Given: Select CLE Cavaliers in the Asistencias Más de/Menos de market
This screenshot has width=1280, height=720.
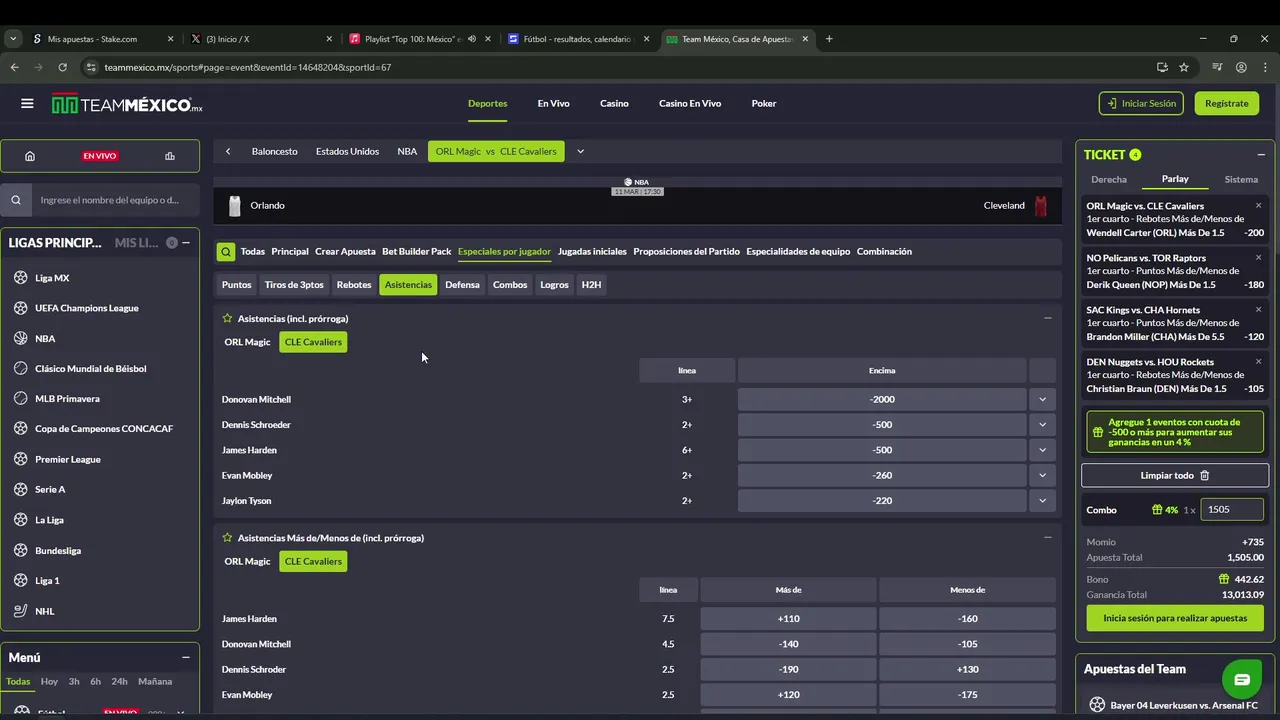Looking at the screenshot, I should click(313, 561).
